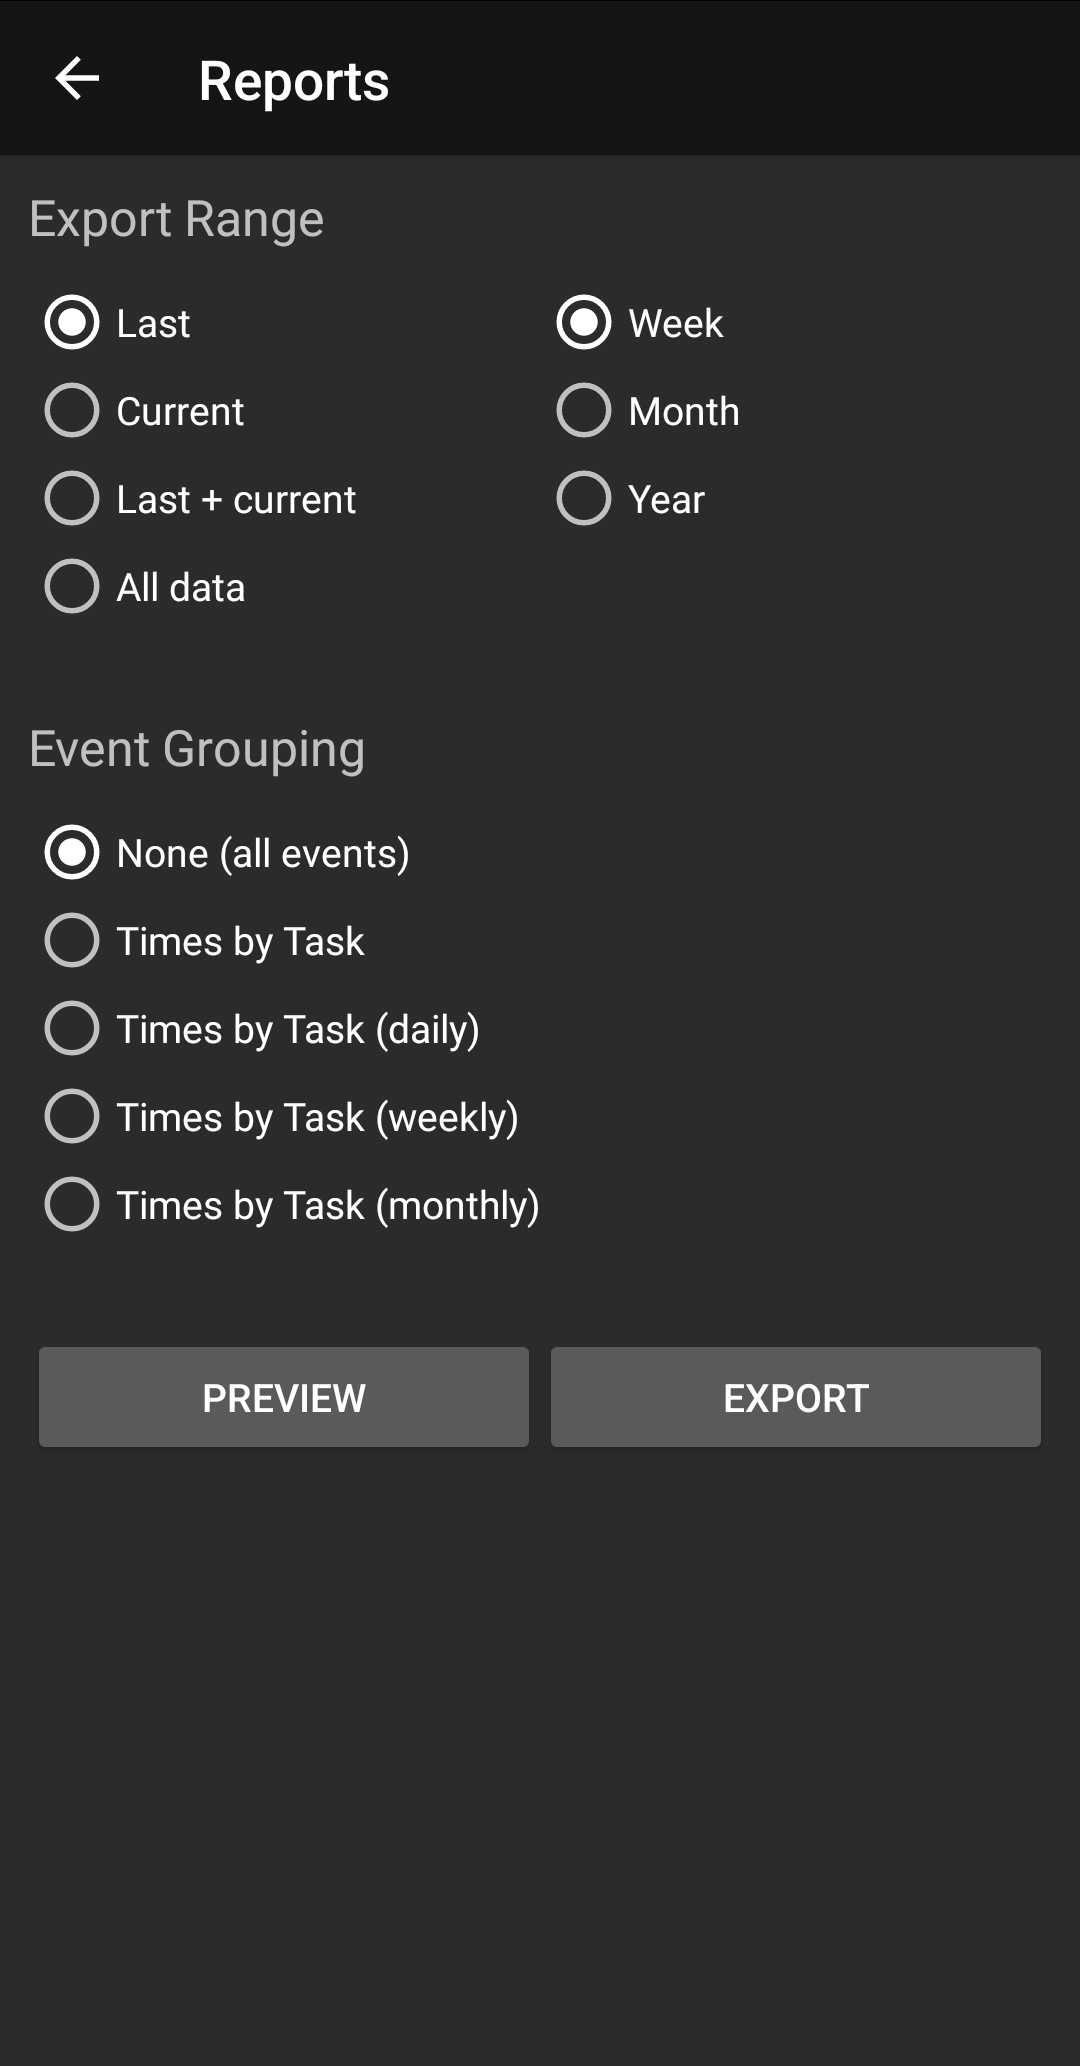1080x2066 pixels.
Task: Select None (all events) grouping
Action: [72, 853]
